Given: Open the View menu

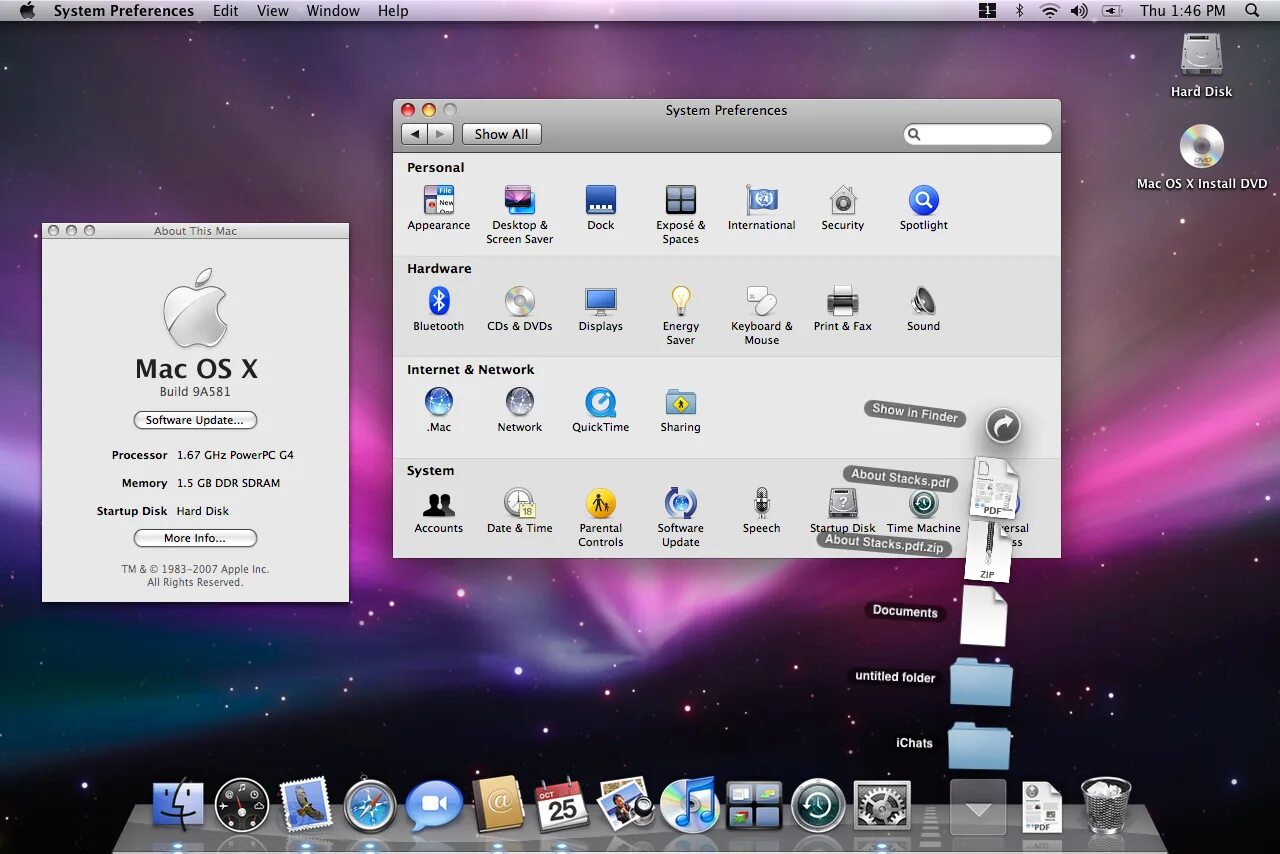Looking at the screenshot, I should coord(273,11).
